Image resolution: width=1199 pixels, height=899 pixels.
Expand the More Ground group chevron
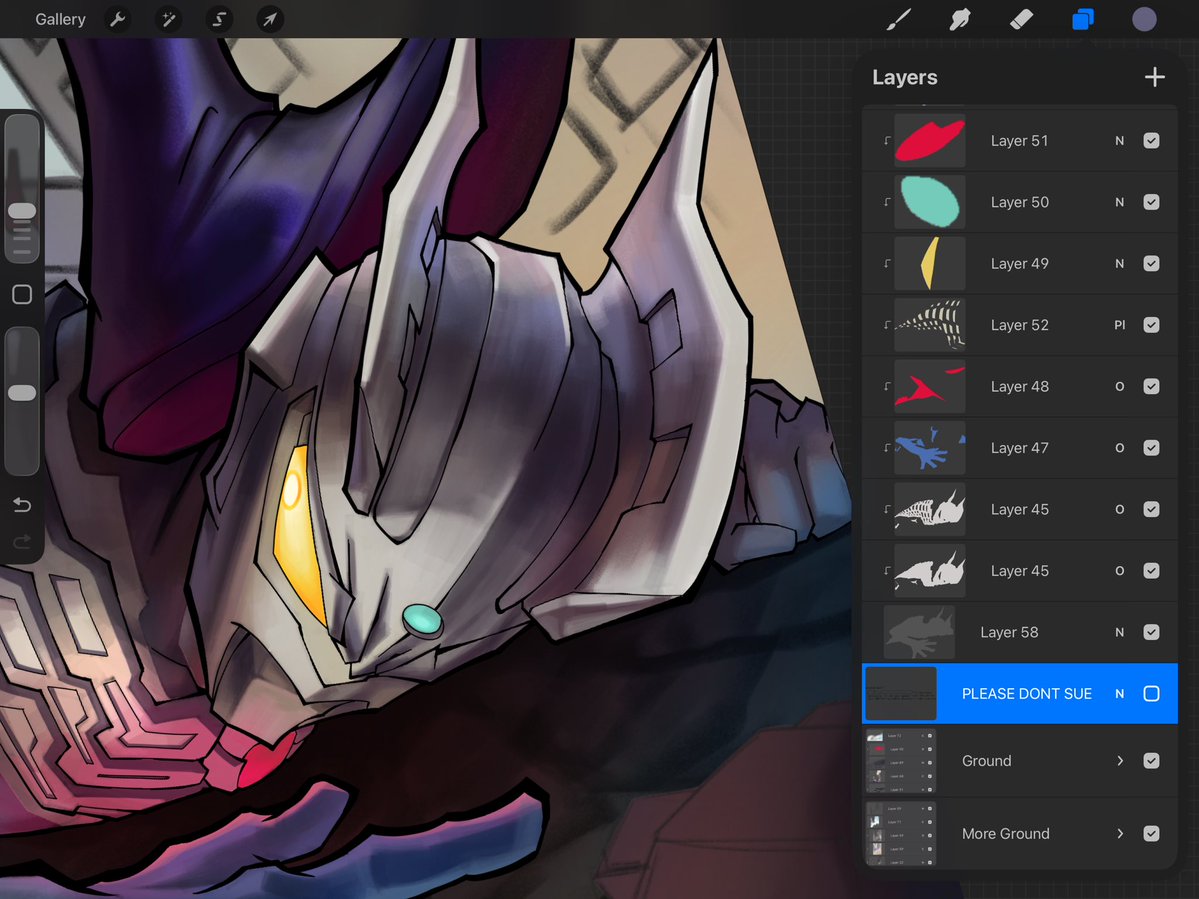pos(1120,833)
